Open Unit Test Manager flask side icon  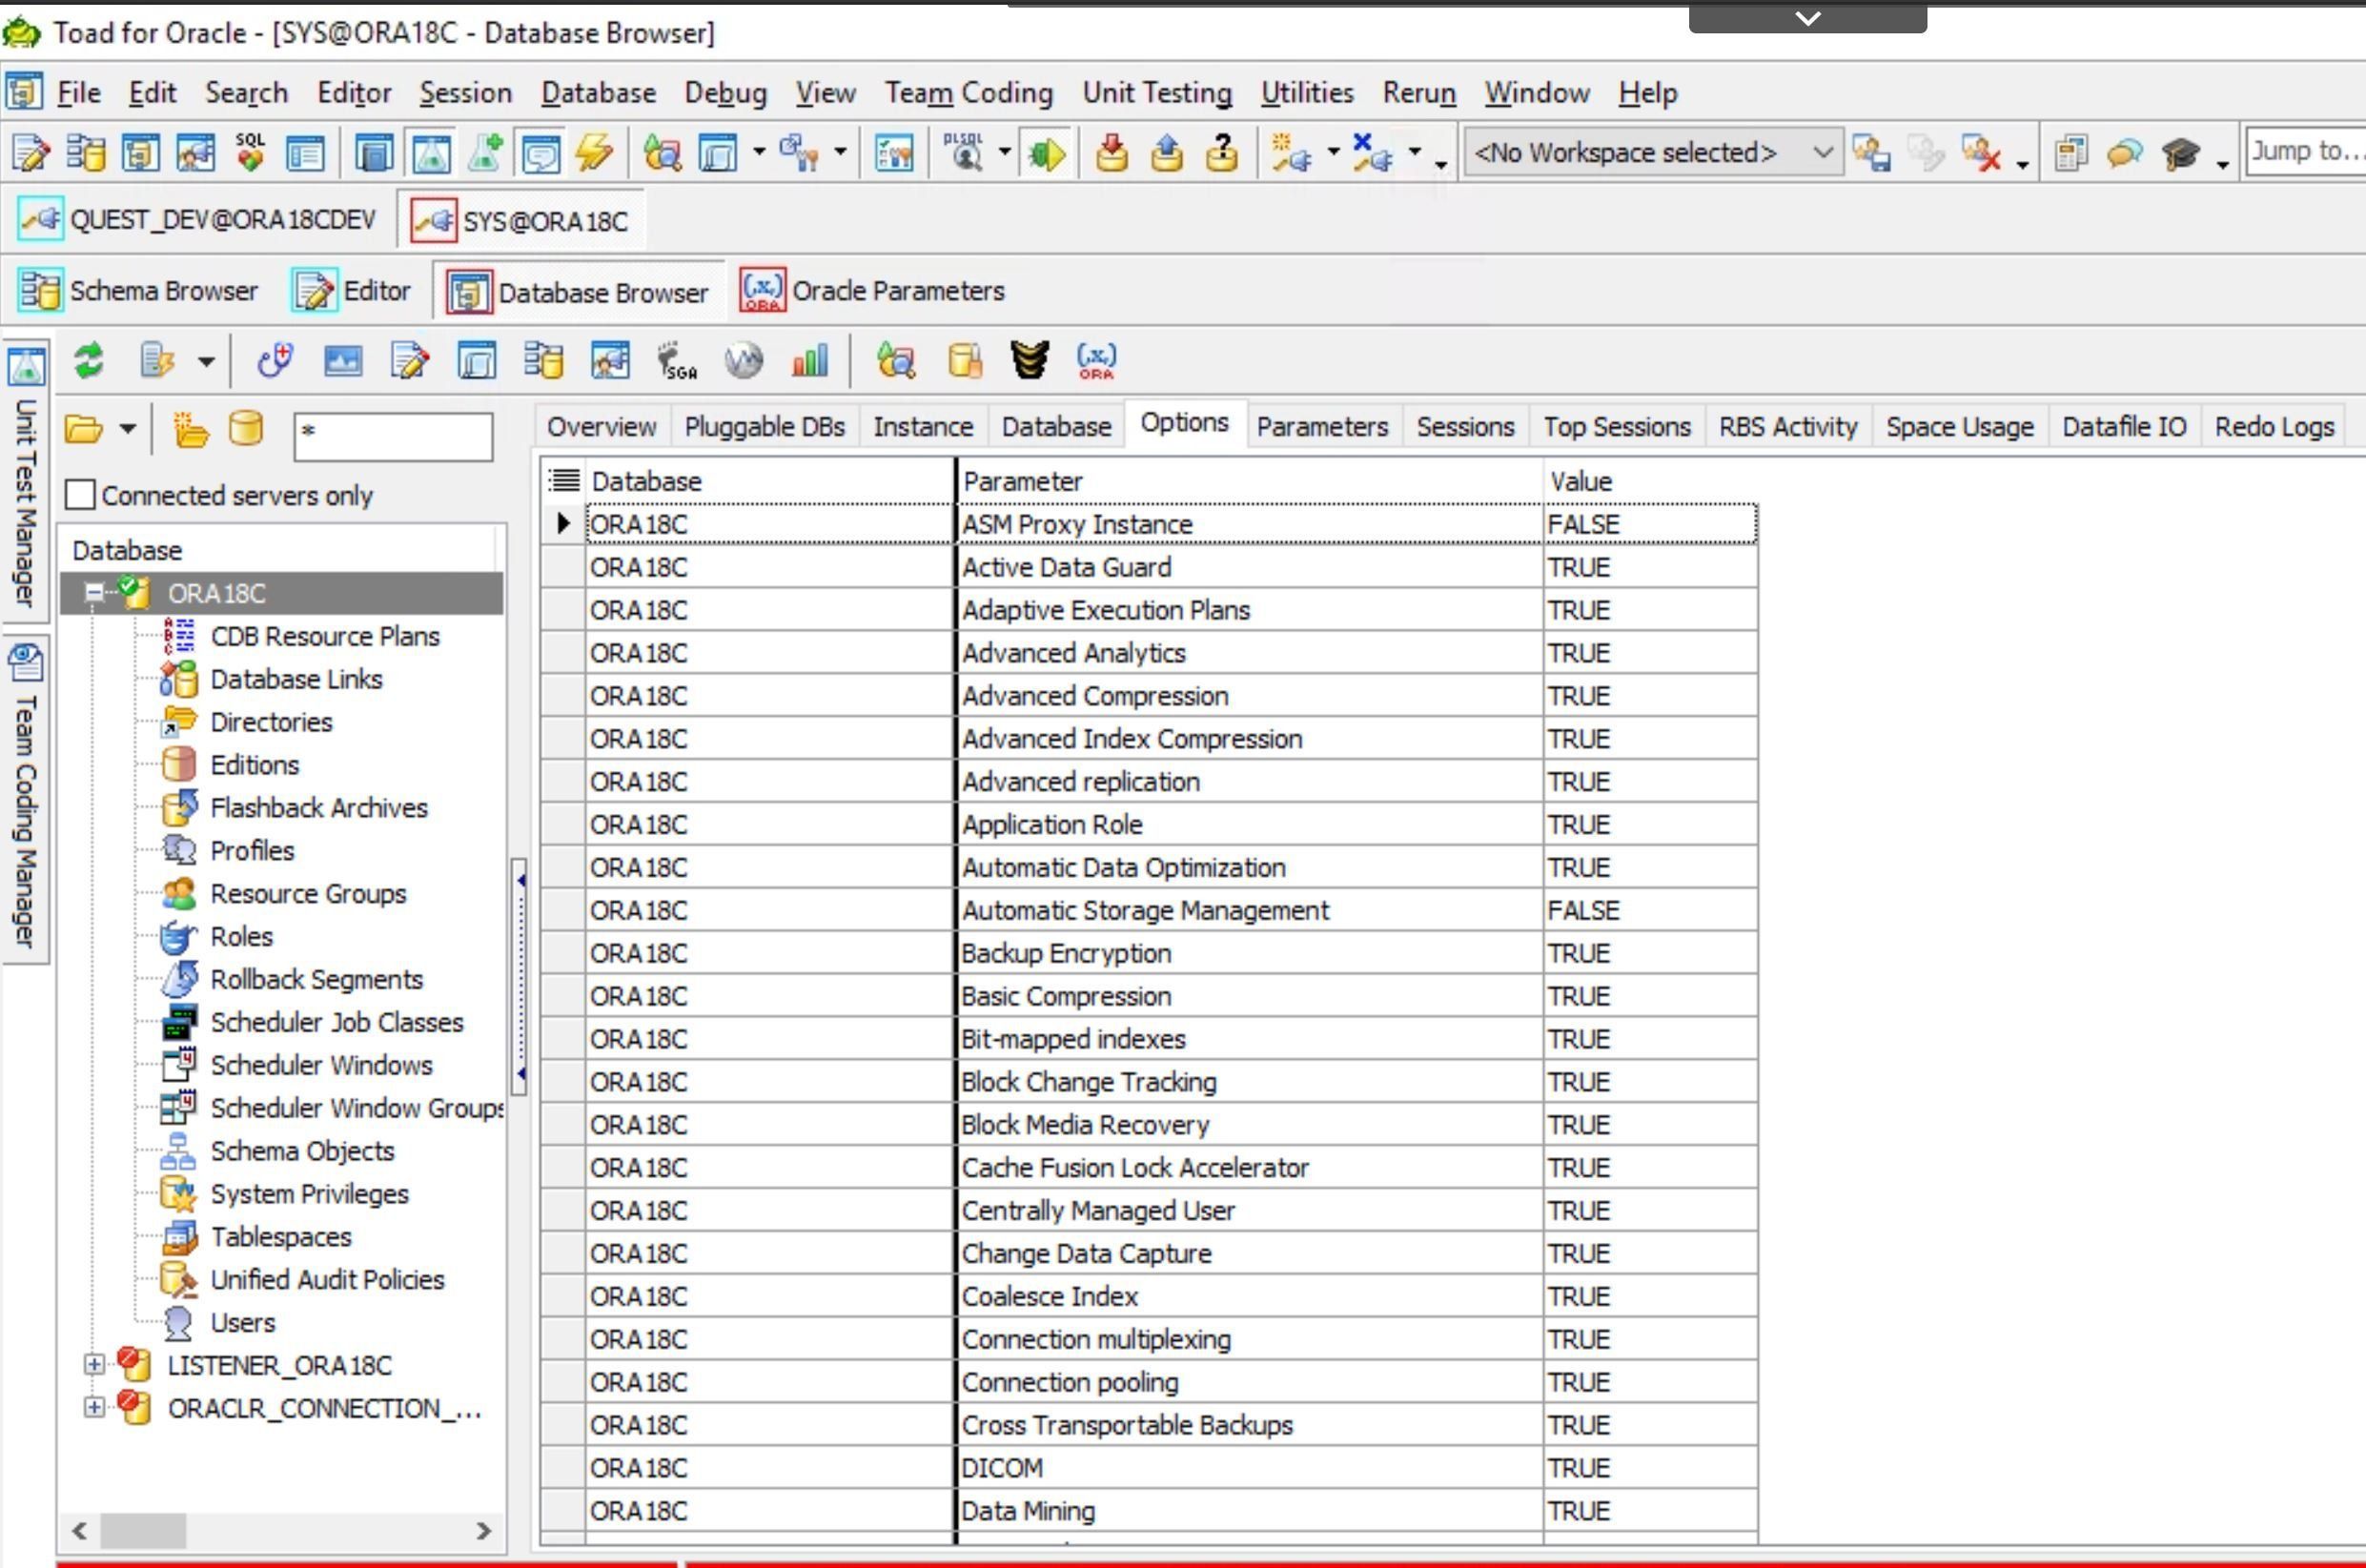point(26,366)
